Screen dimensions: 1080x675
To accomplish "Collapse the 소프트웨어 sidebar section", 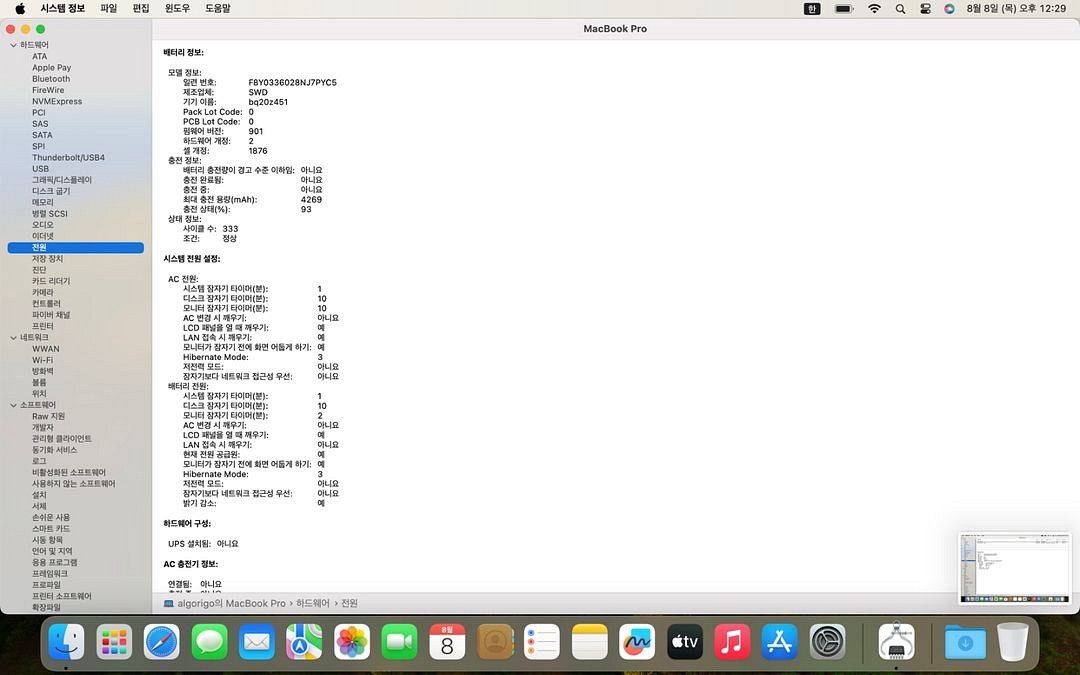I will click(x=13, y=406).
